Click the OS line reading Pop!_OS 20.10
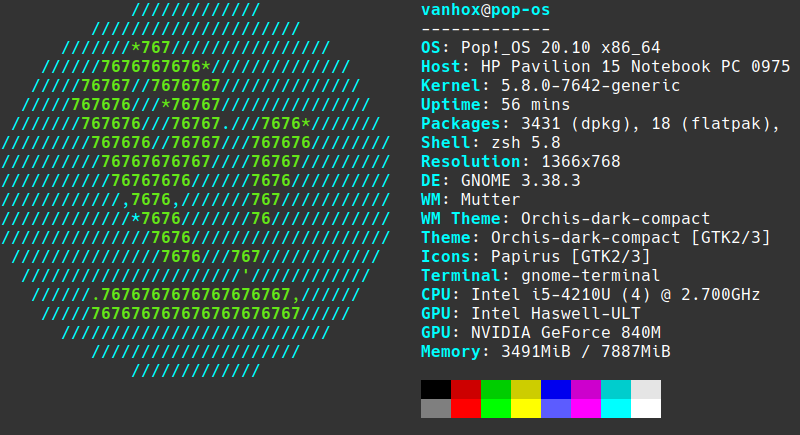Screen dimensions: 800x435 coord(540,47)
